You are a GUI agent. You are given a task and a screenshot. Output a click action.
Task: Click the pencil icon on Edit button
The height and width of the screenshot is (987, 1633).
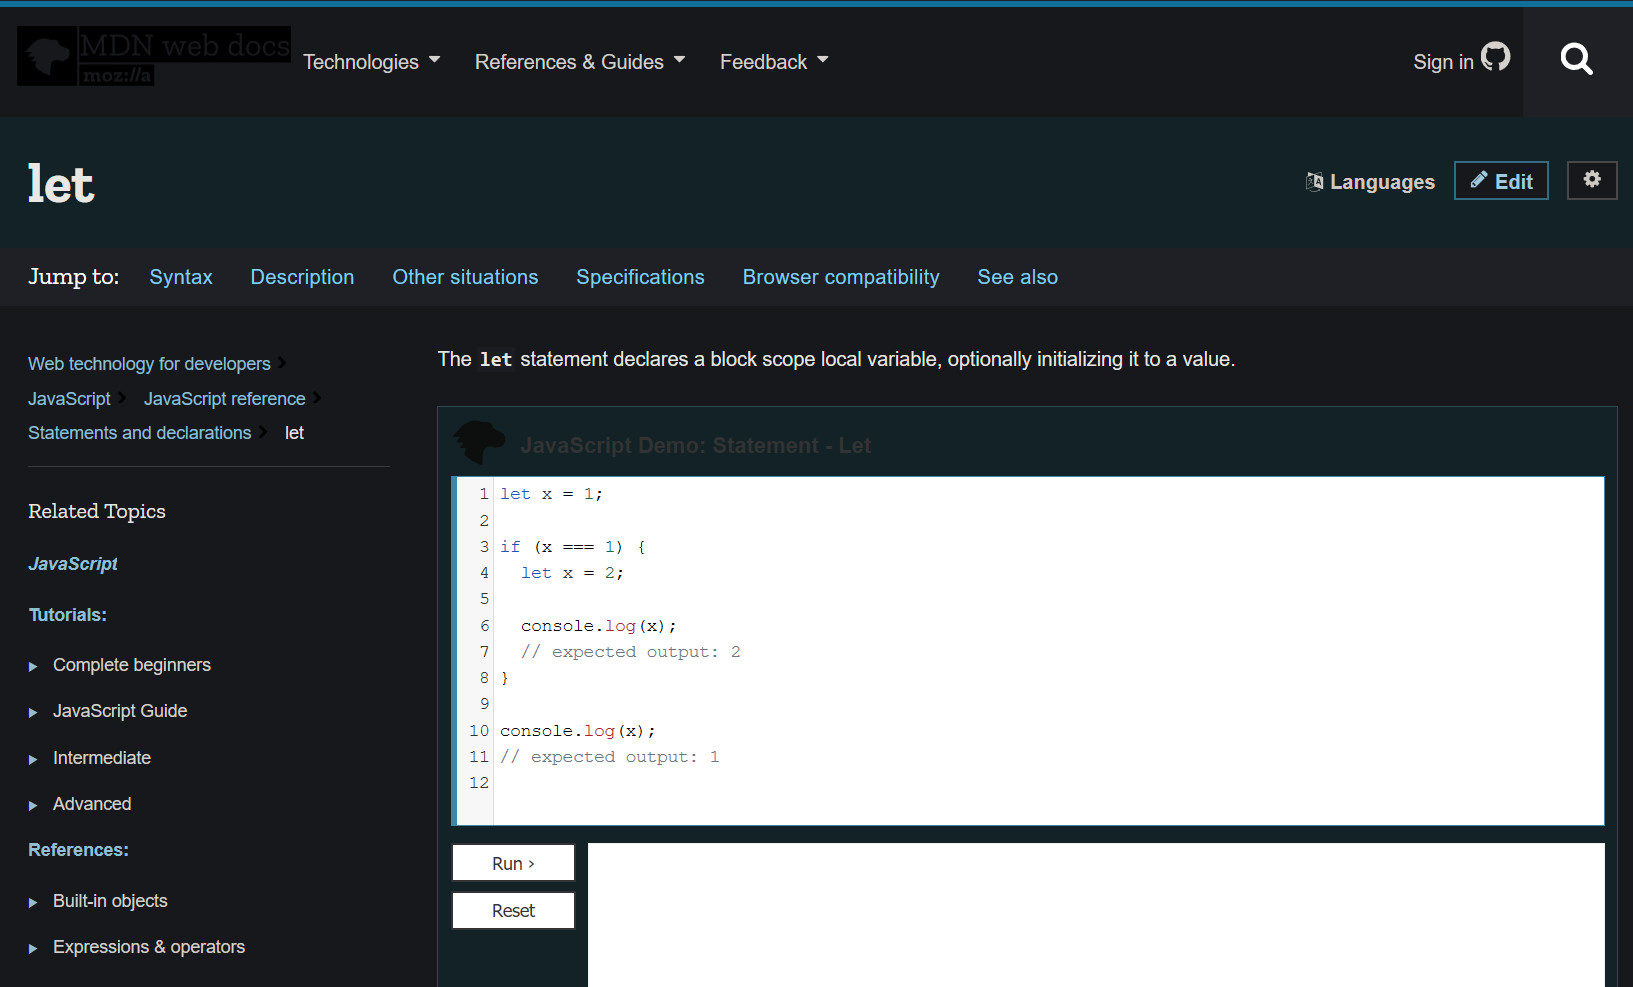tap(1478, 180)
